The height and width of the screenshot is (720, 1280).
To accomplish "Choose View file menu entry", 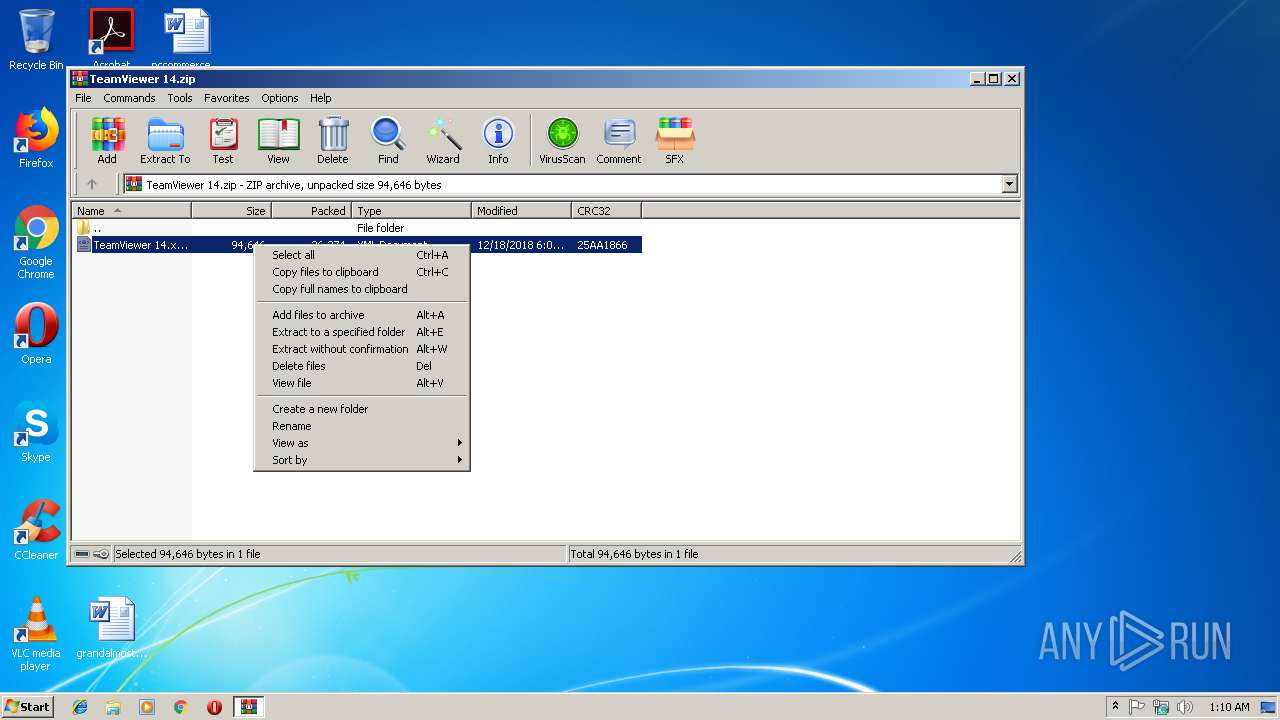I will pos(362,383).
